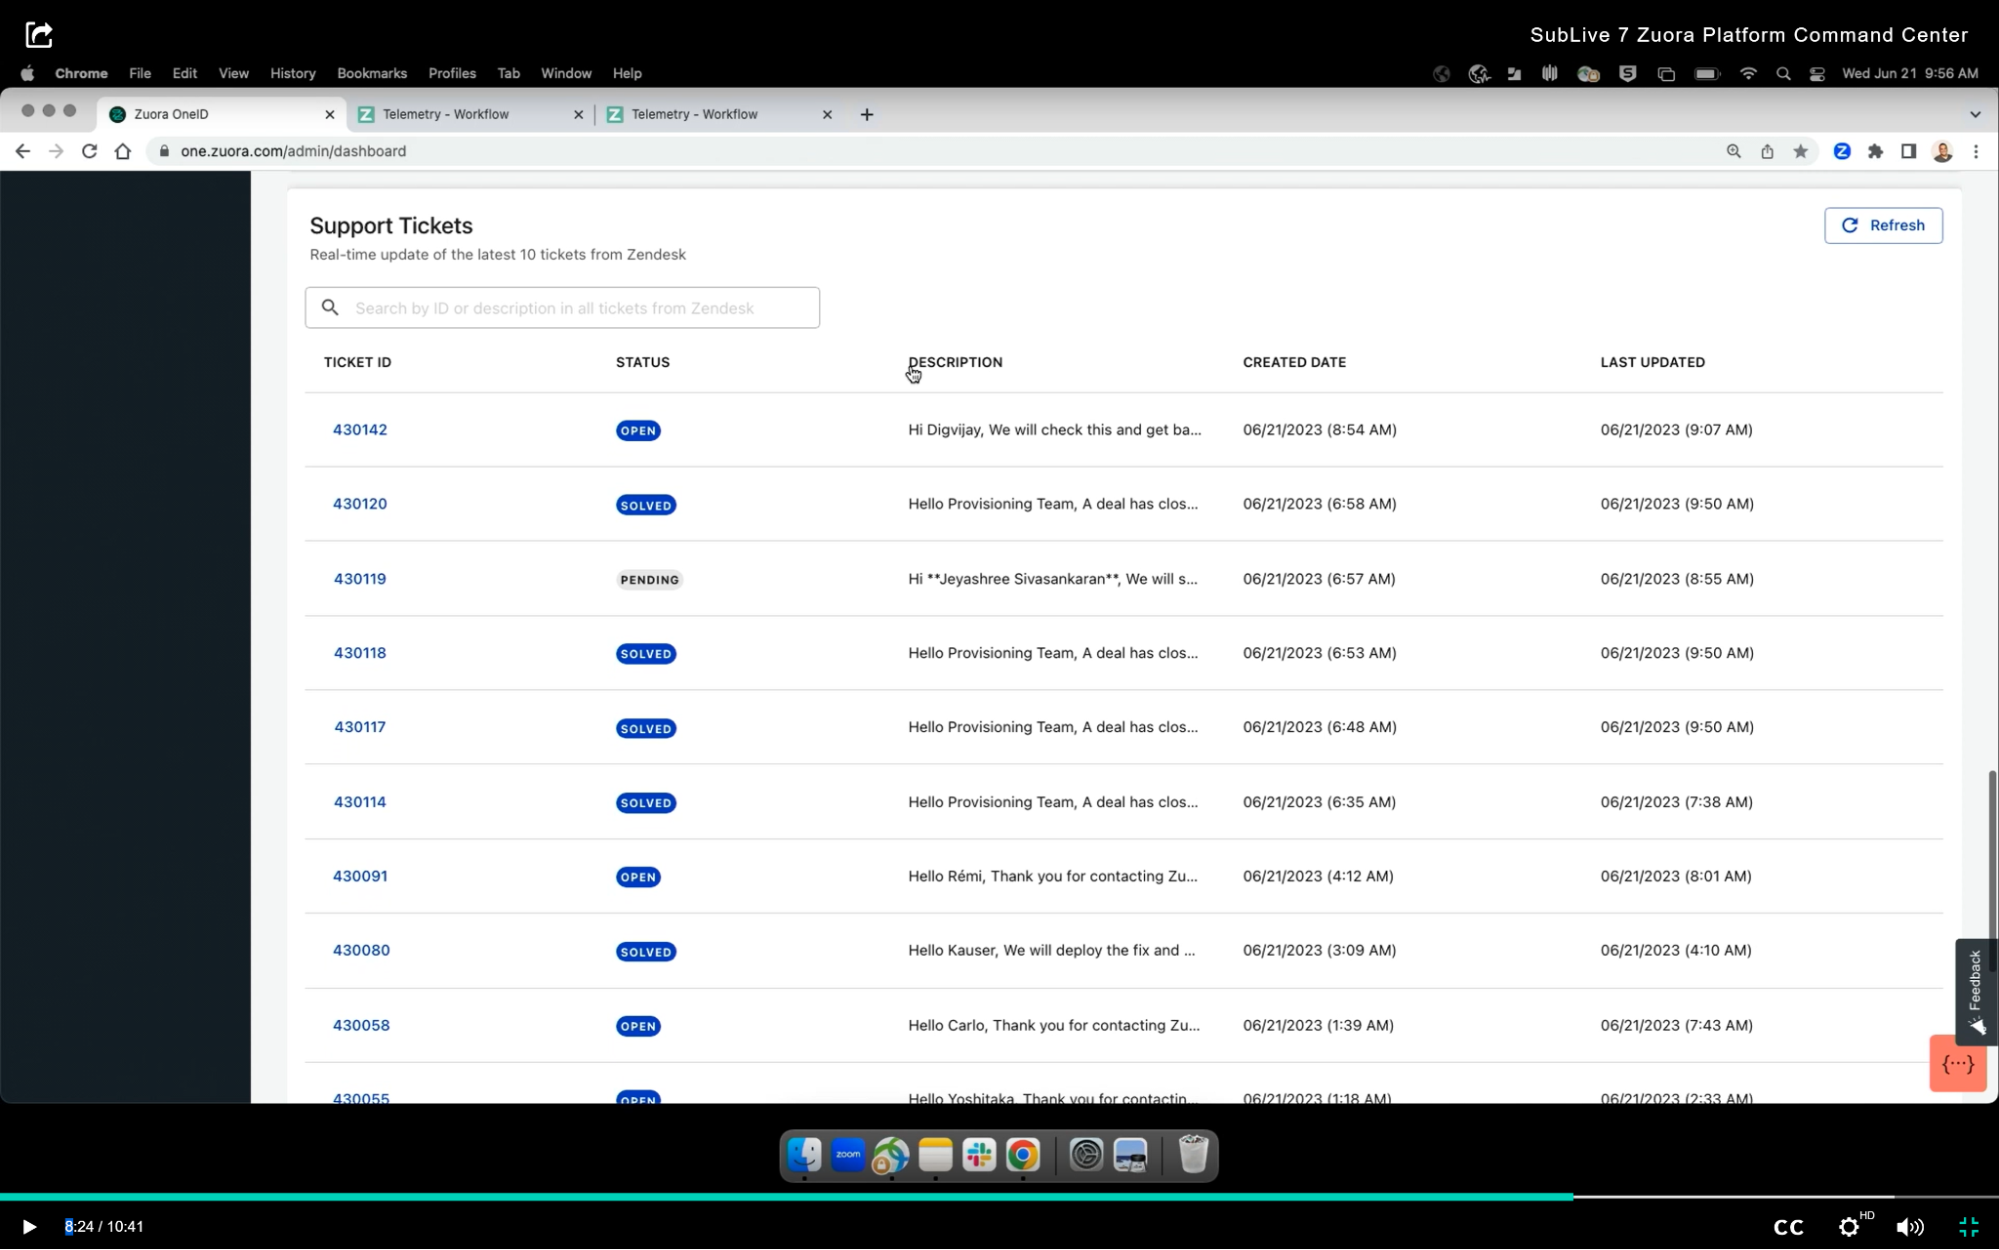Switch to second Telemetry - Workflow tab
Screen dimensions: 1999x1250
[694, 114]
